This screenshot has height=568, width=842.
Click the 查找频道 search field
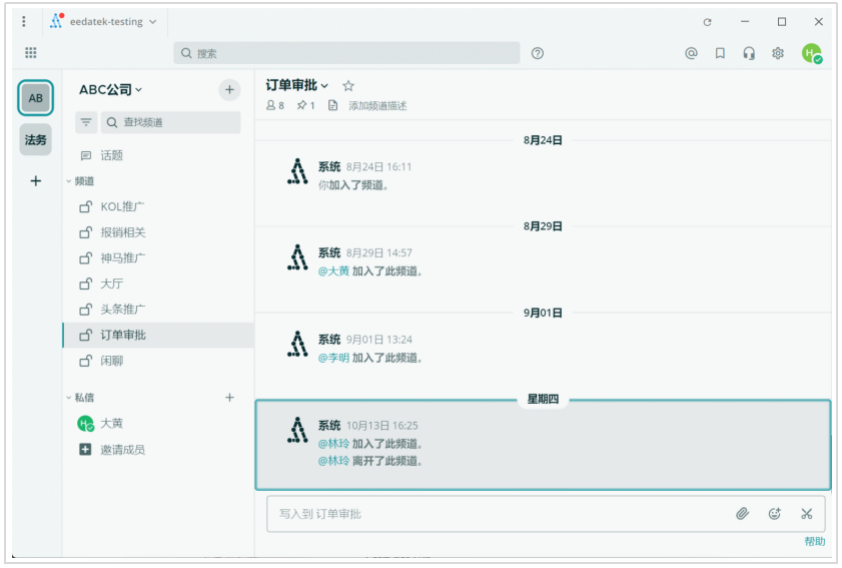click(171, 122)
